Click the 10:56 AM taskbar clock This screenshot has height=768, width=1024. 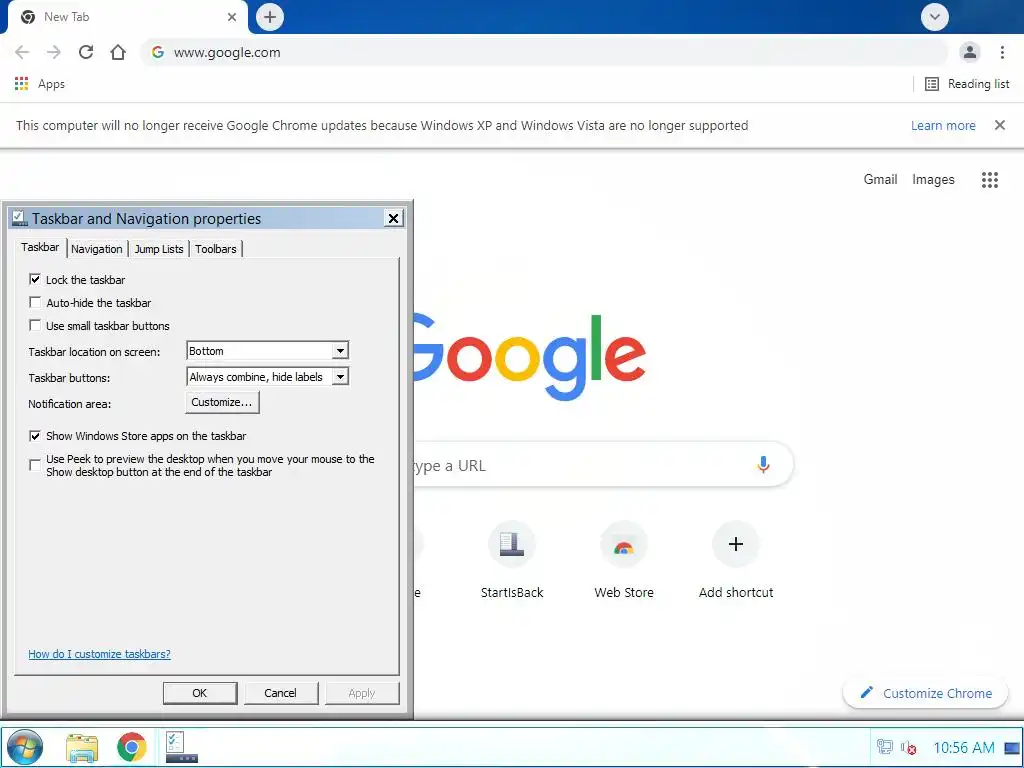tap(964, 747)
